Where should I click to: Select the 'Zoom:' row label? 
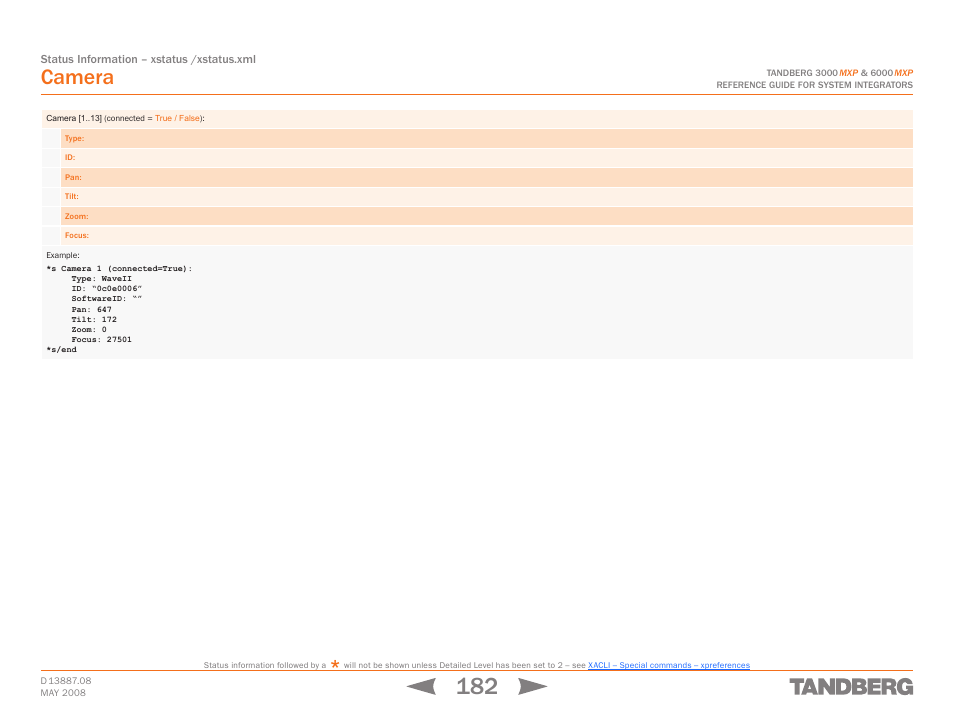tap(77, 216)
